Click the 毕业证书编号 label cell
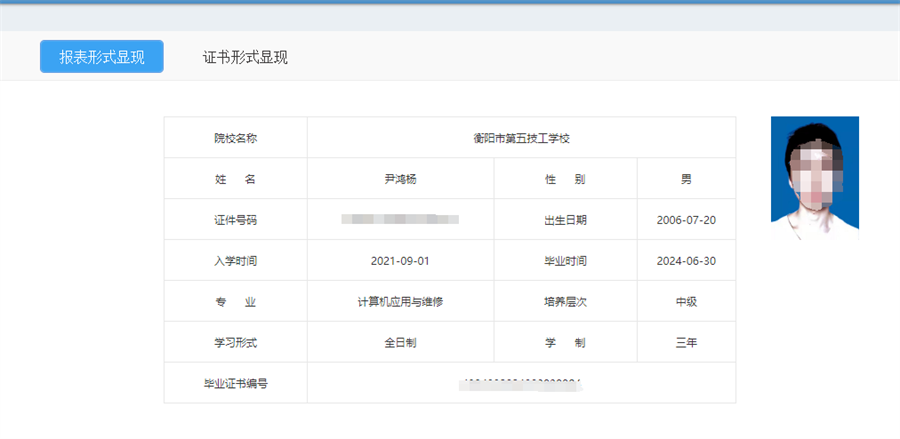Screen dimensions: 900x439 tap(235, 383)
